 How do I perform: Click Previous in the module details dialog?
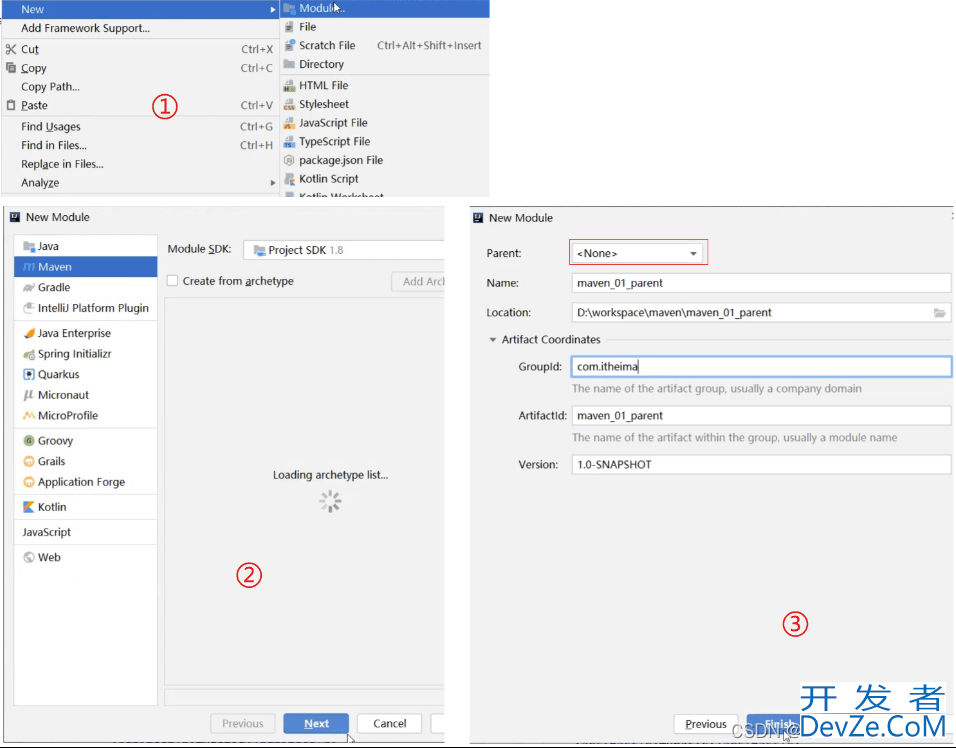705,724
